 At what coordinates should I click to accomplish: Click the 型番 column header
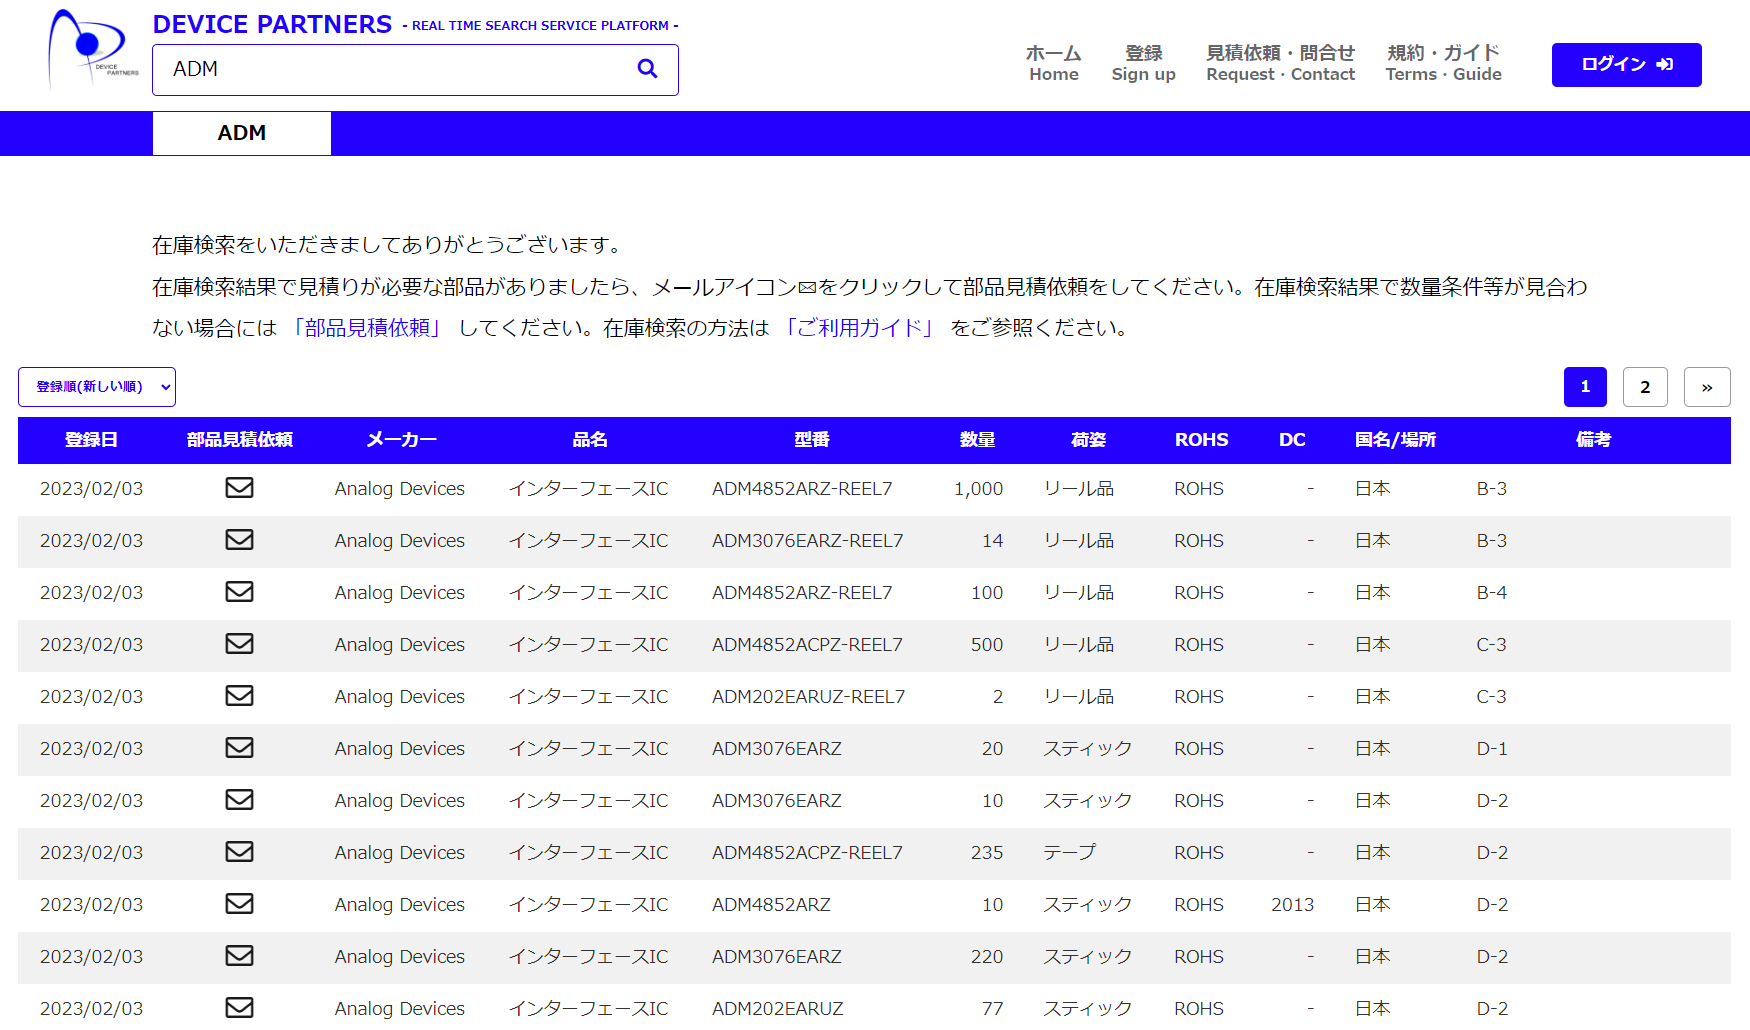812,440
